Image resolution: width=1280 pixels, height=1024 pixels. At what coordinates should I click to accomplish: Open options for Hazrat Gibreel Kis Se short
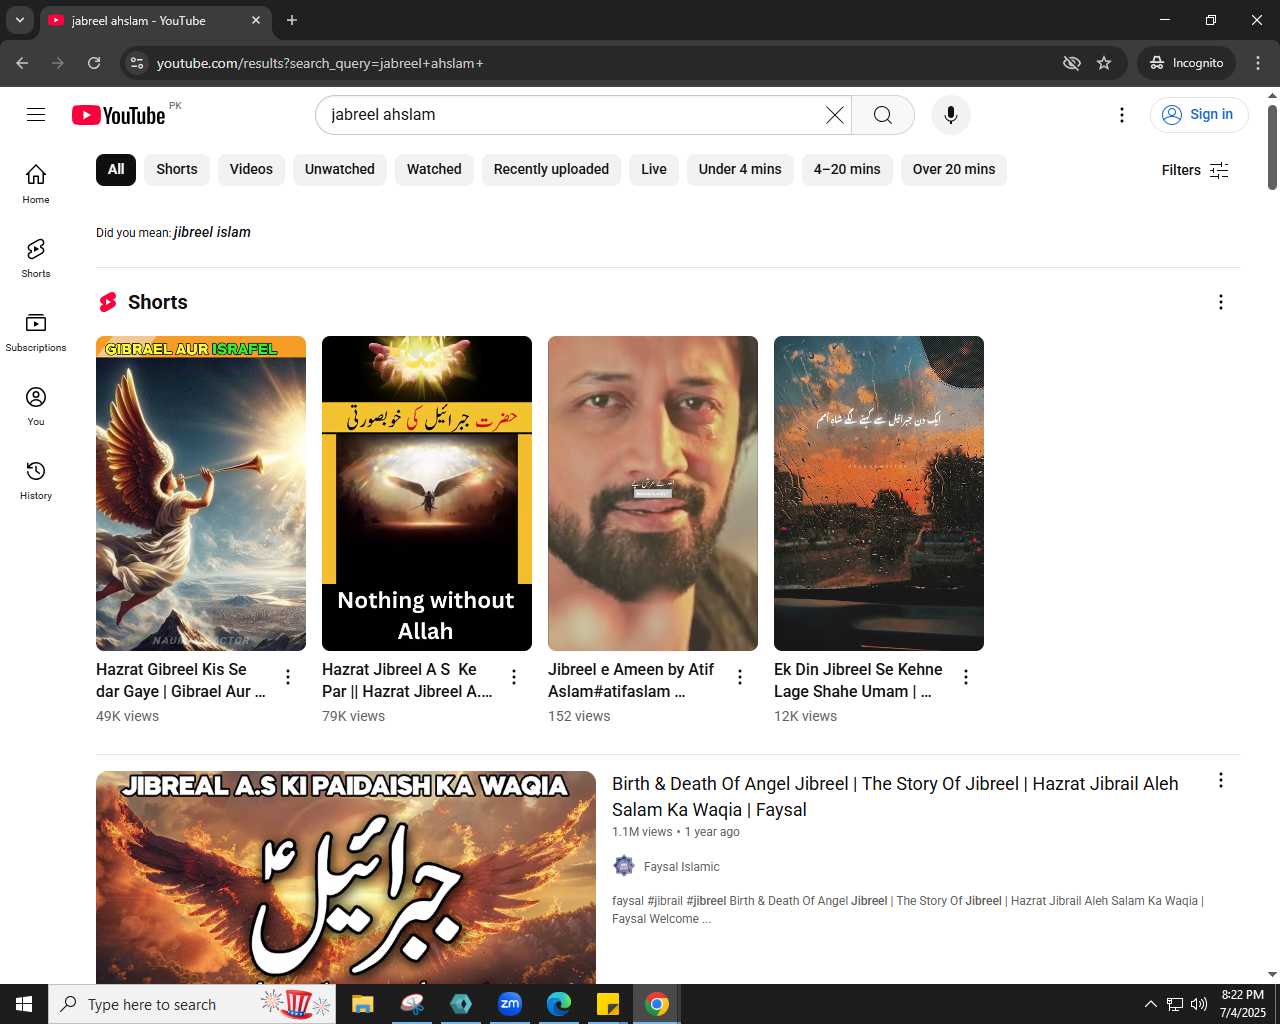tap(288, 677)
